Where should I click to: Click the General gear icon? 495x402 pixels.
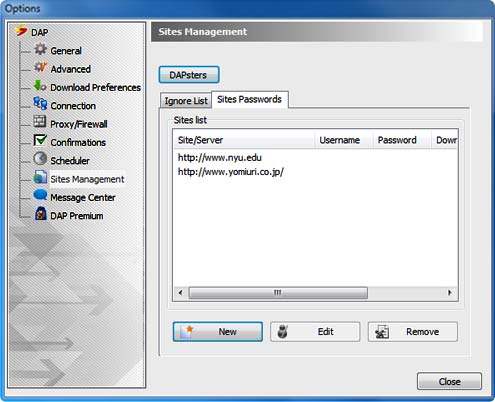point(40,49)
